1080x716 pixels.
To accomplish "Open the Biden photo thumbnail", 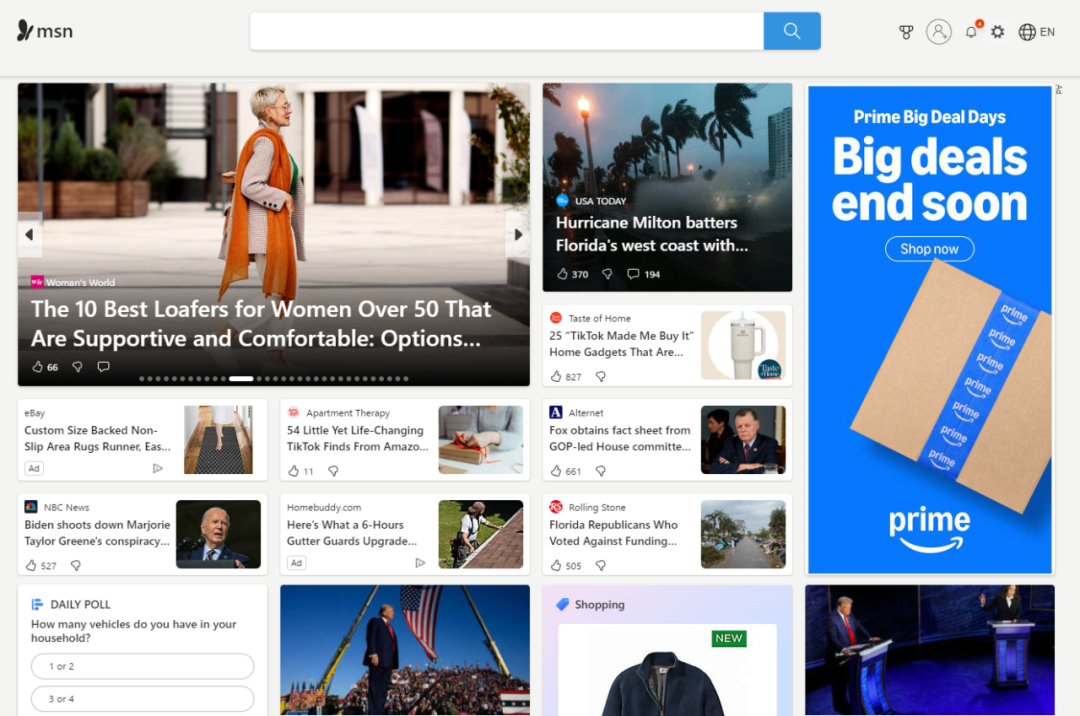I will tap(218, 534).
